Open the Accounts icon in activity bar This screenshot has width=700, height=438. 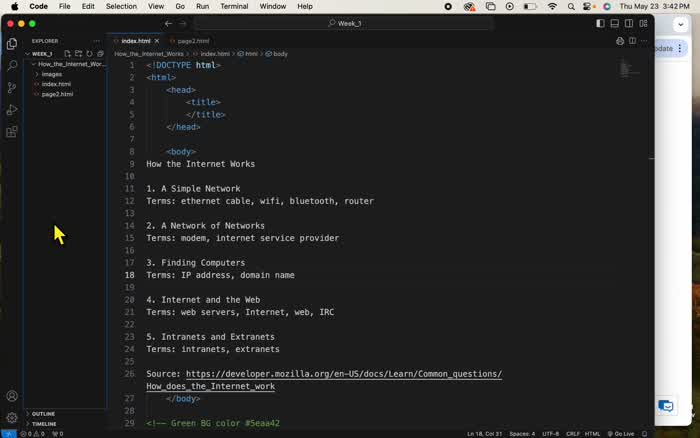(x=12, y=396)
